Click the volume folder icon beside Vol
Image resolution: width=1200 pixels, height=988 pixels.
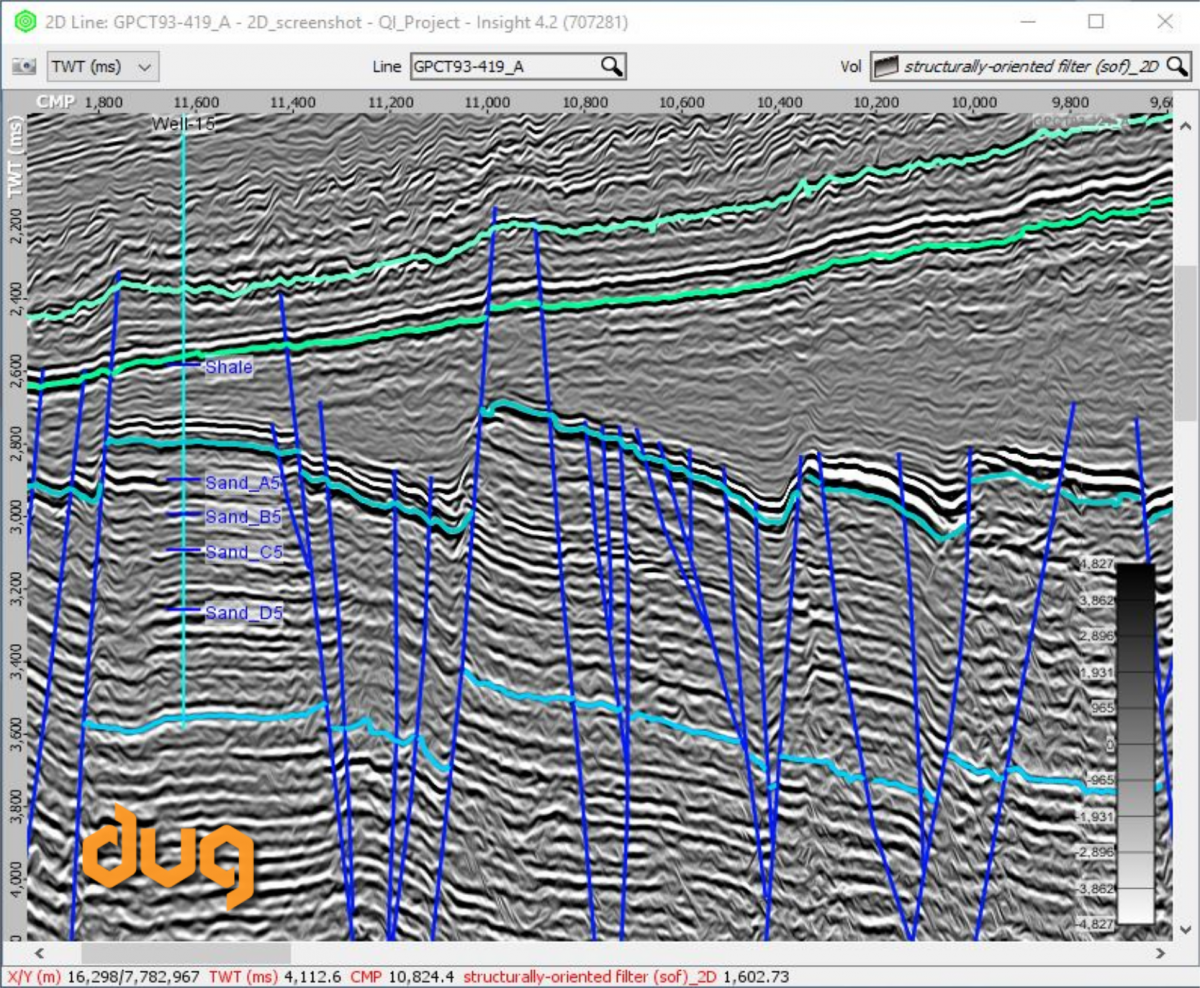(x=883, y=67)
